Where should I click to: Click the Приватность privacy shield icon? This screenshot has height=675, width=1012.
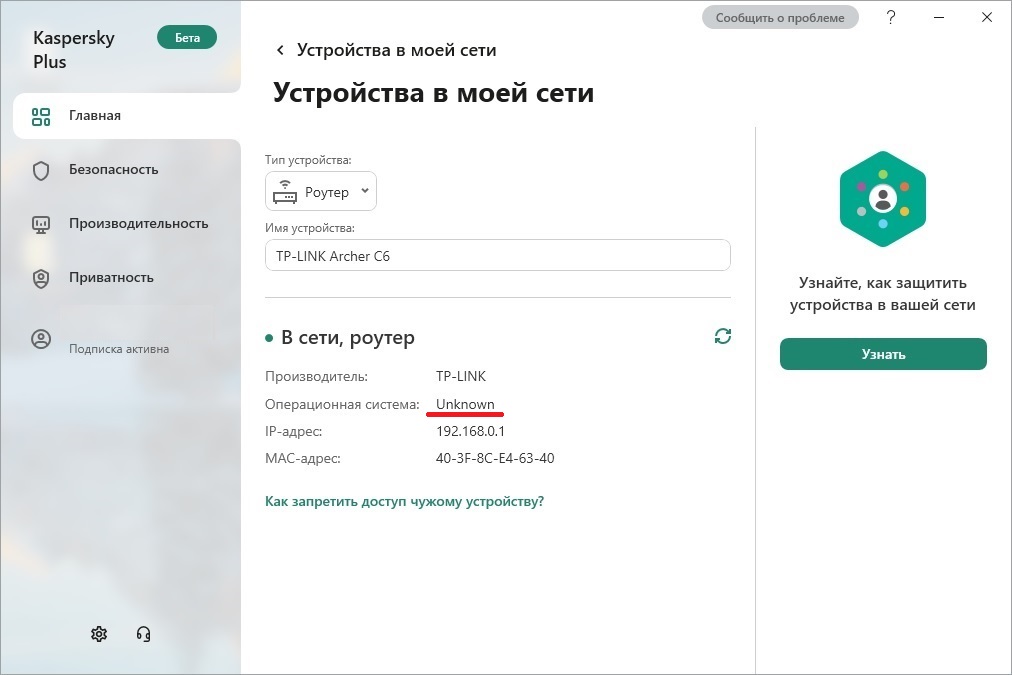click(41, 278)
